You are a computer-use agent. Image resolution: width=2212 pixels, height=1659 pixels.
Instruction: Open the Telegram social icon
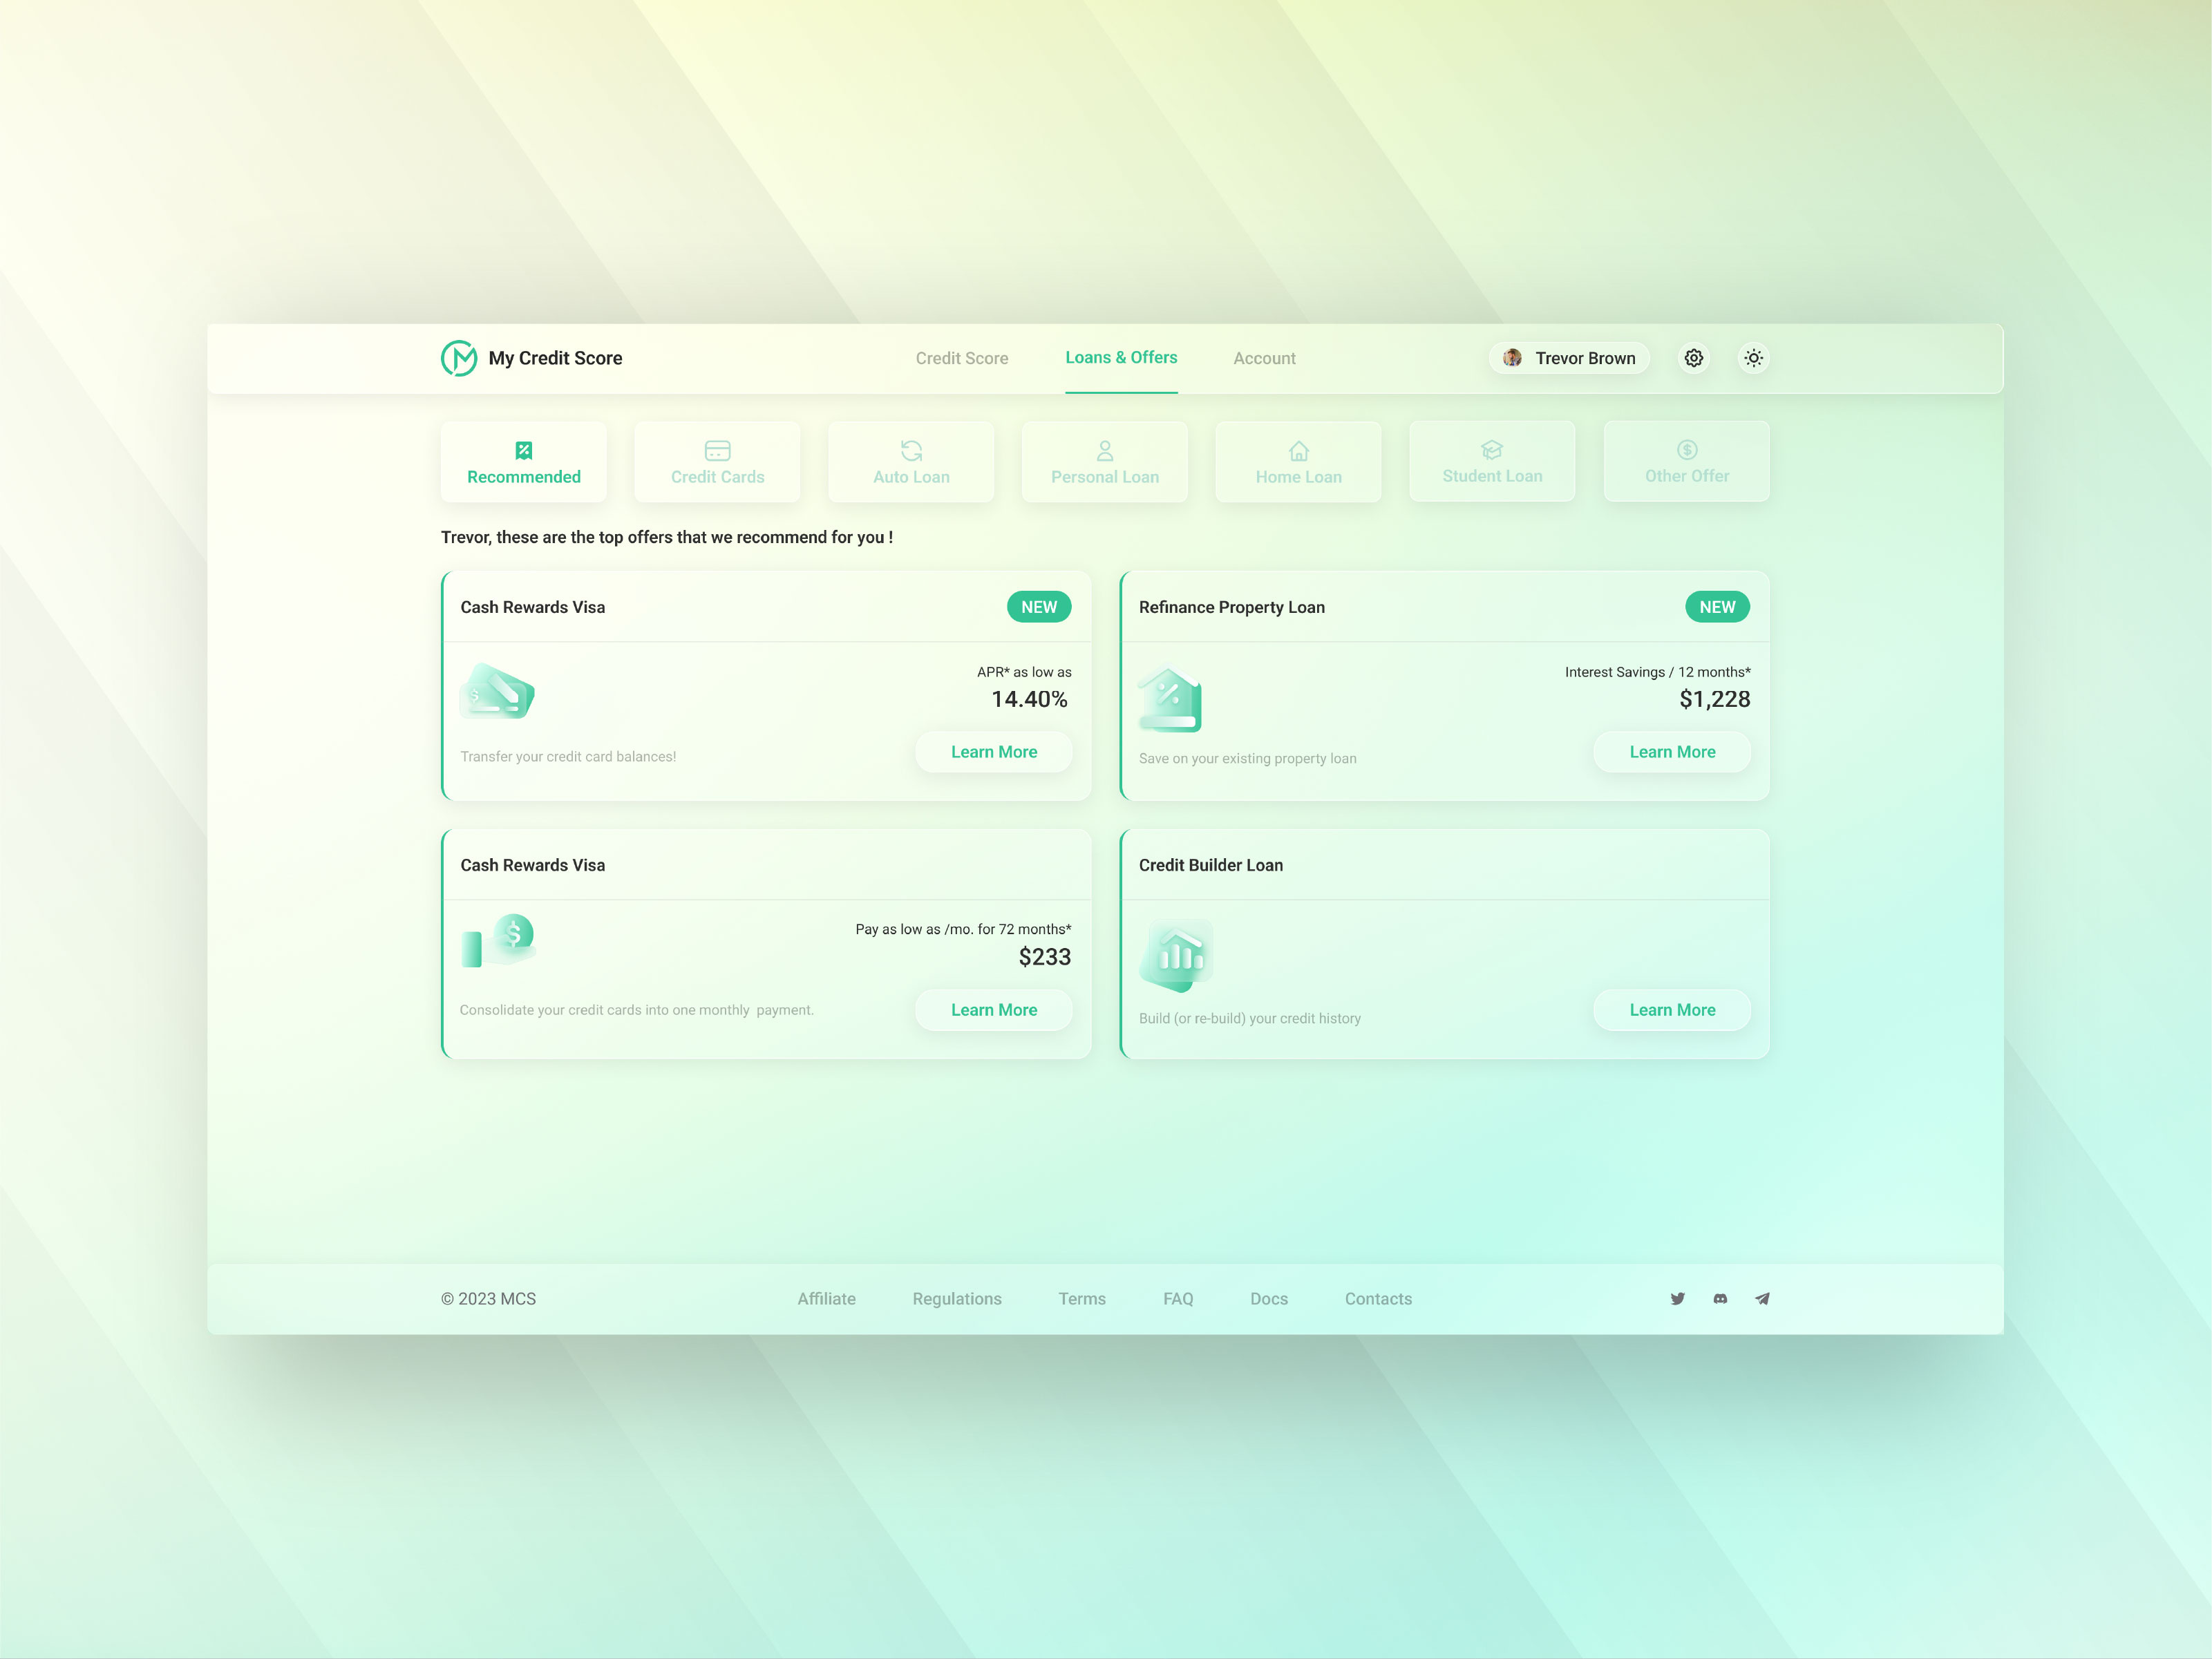[1762, 1298]
